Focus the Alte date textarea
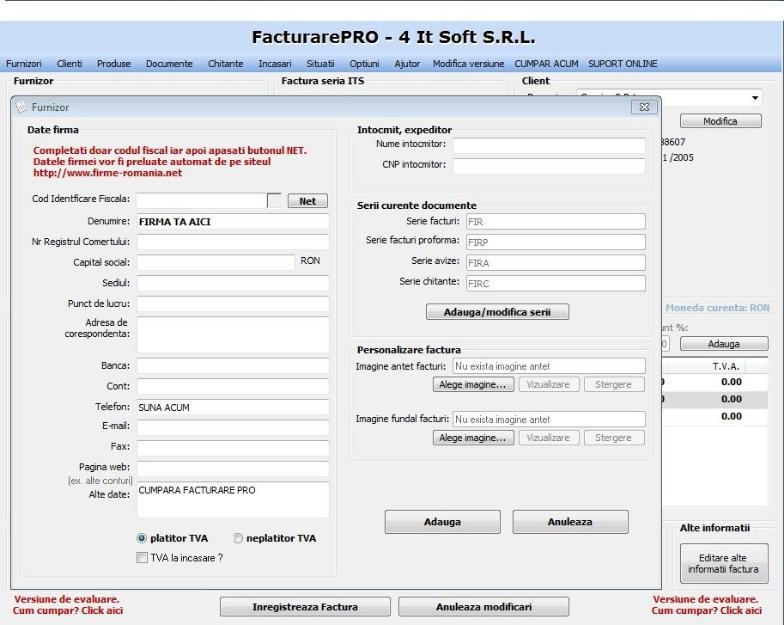 [232, 500]
